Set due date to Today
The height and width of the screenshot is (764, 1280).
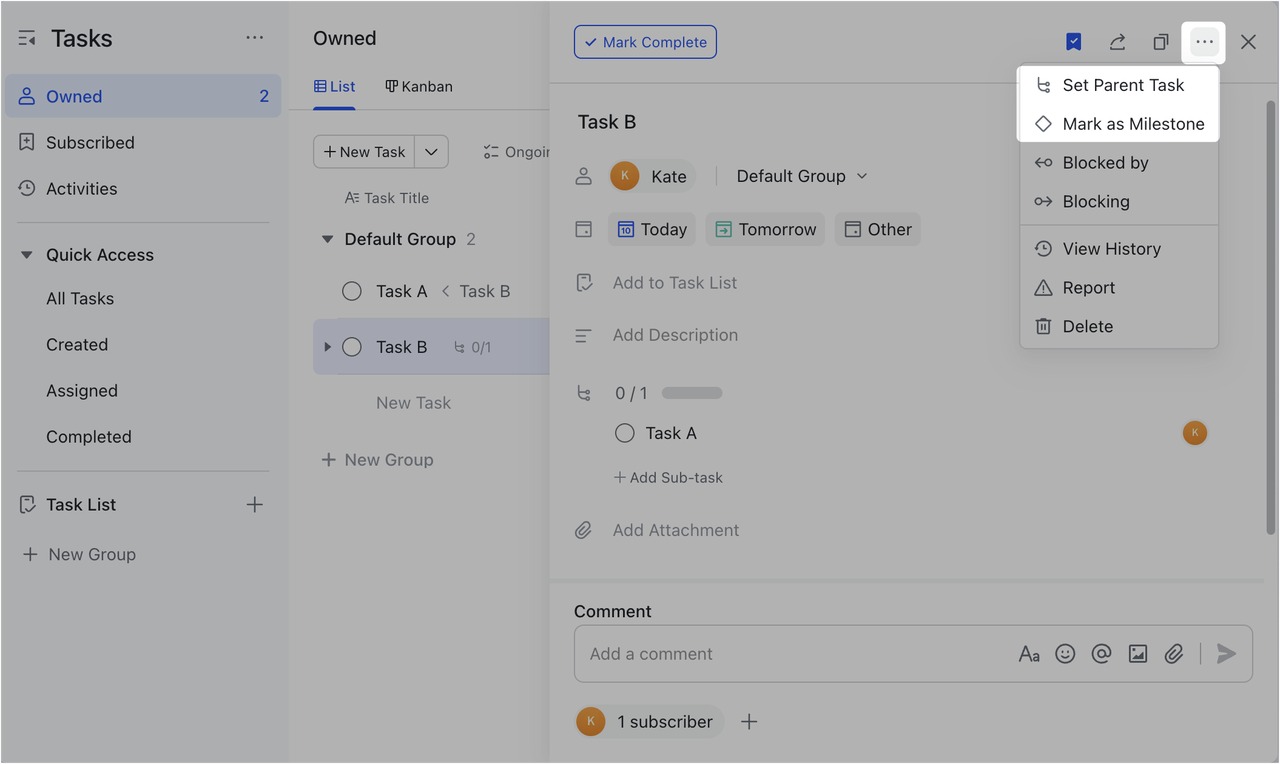[652, 229]
